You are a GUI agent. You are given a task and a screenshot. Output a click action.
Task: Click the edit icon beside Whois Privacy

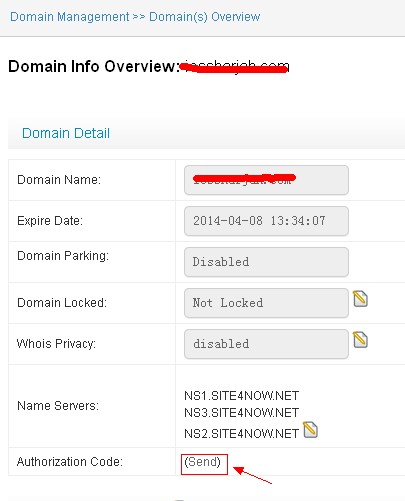[x=360, y=340]
